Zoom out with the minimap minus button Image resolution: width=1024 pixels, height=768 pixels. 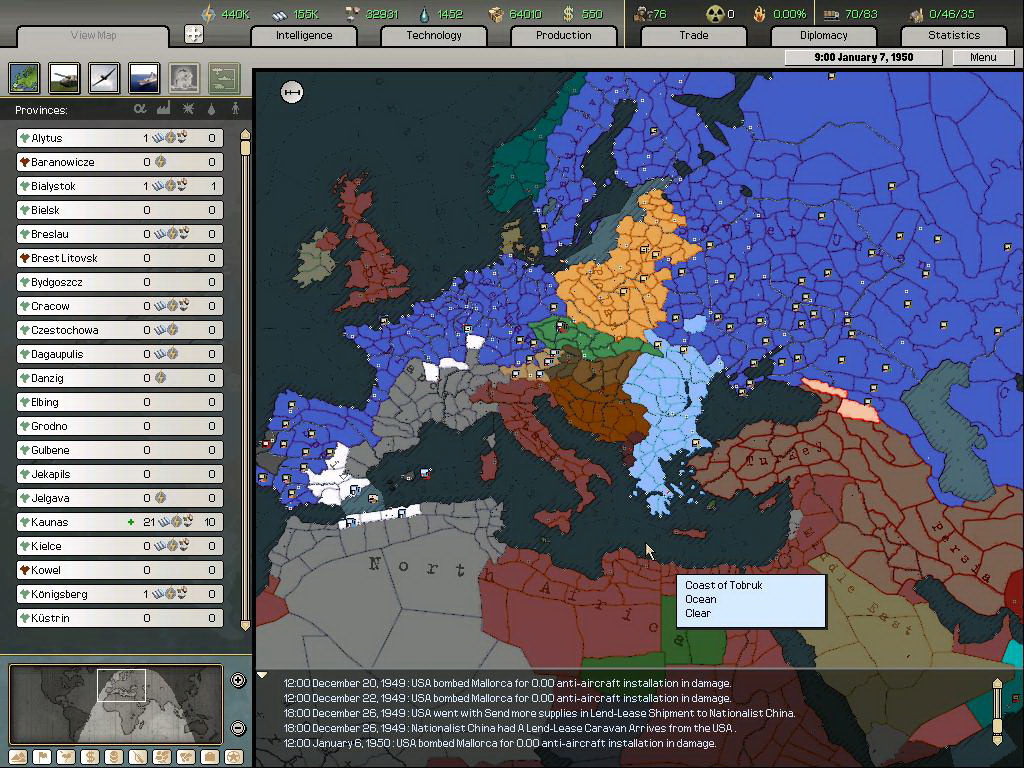238,728
